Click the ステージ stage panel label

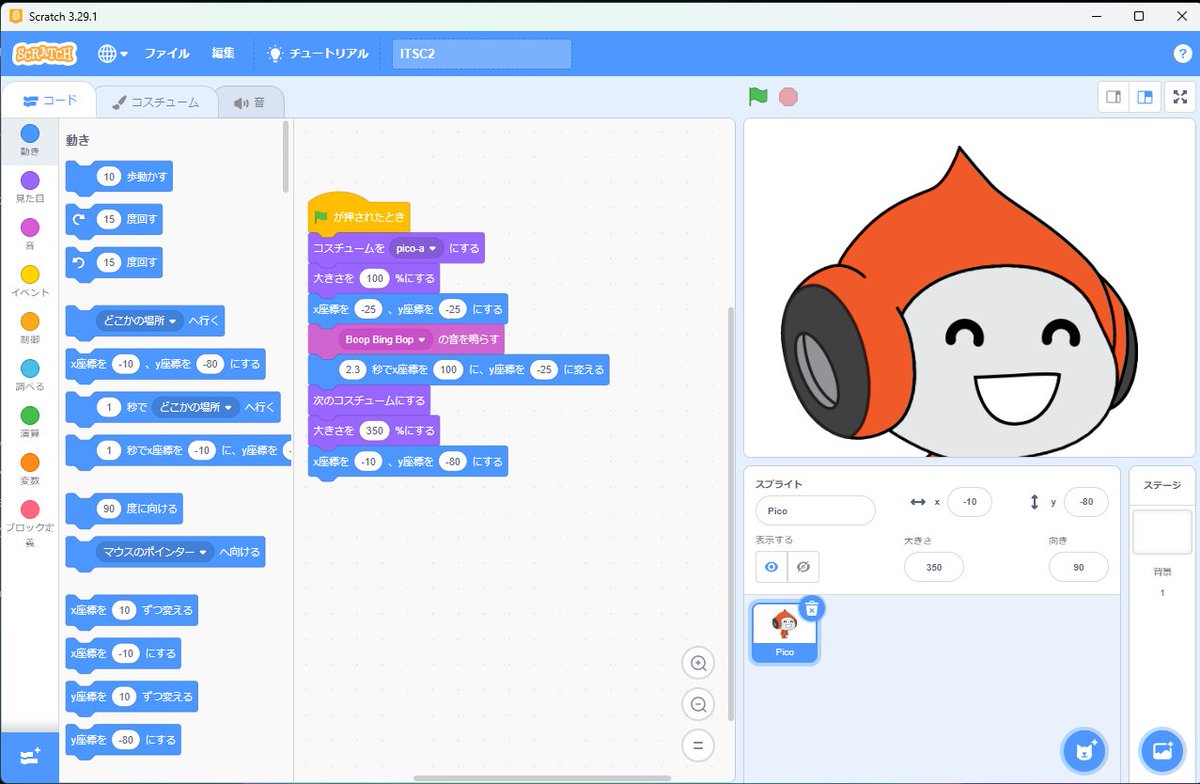[1162, 484]
